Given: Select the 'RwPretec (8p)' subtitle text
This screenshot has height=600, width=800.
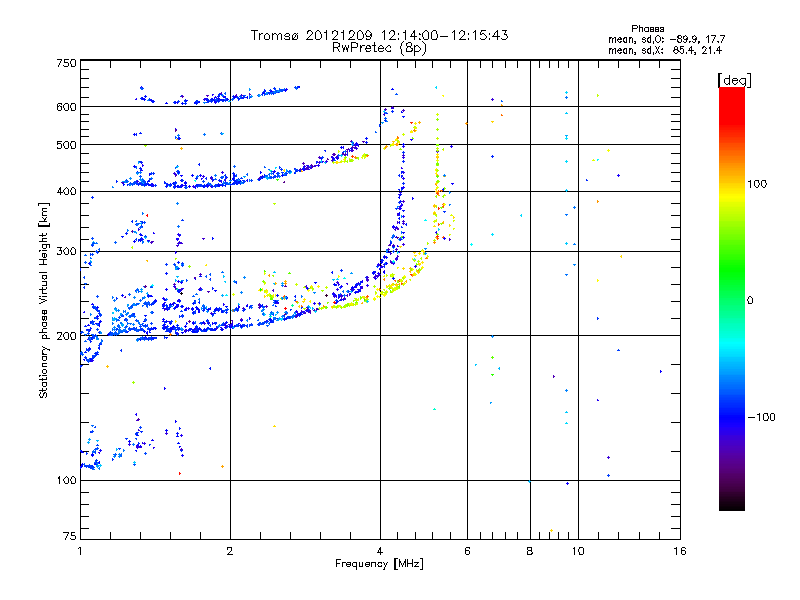Looking at the screenshot, I should pos(379,48).
